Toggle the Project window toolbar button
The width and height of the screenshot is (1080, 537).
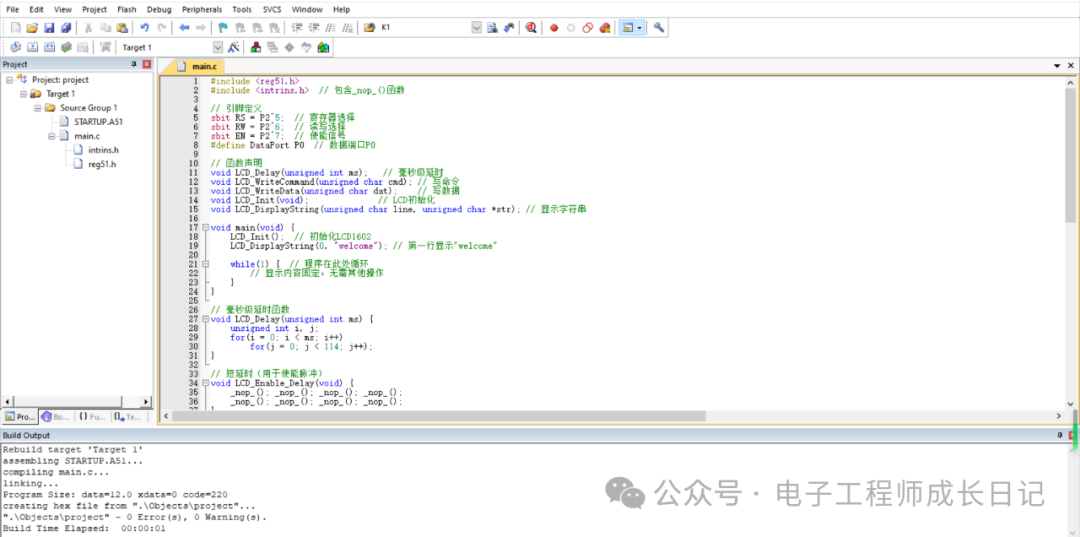coord(627,28)
